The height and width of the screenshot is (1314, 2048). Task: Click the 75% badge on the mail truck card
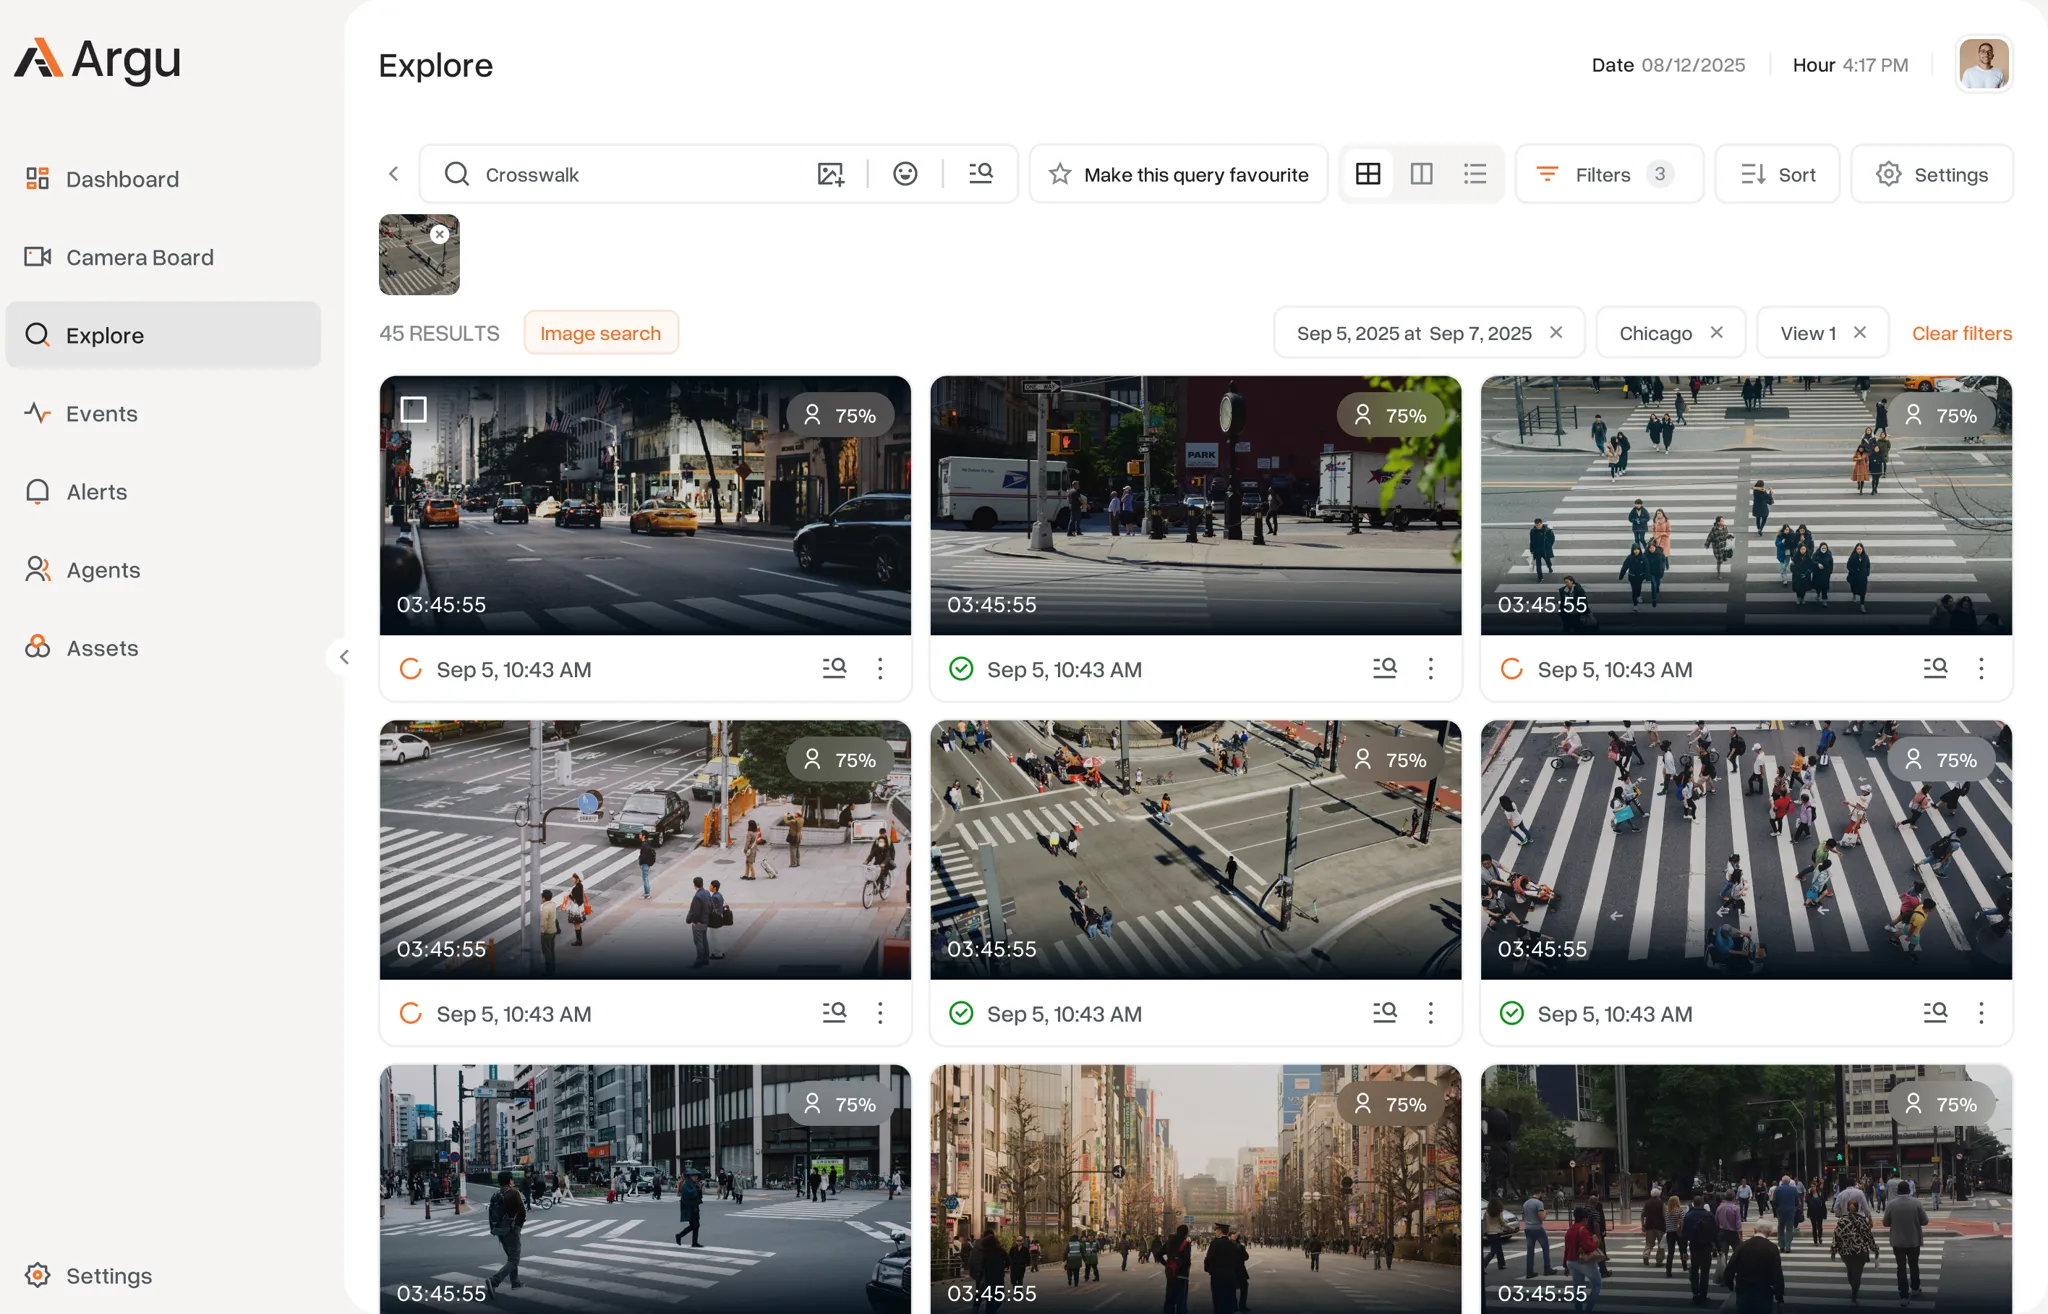[x=1391, y=415]
